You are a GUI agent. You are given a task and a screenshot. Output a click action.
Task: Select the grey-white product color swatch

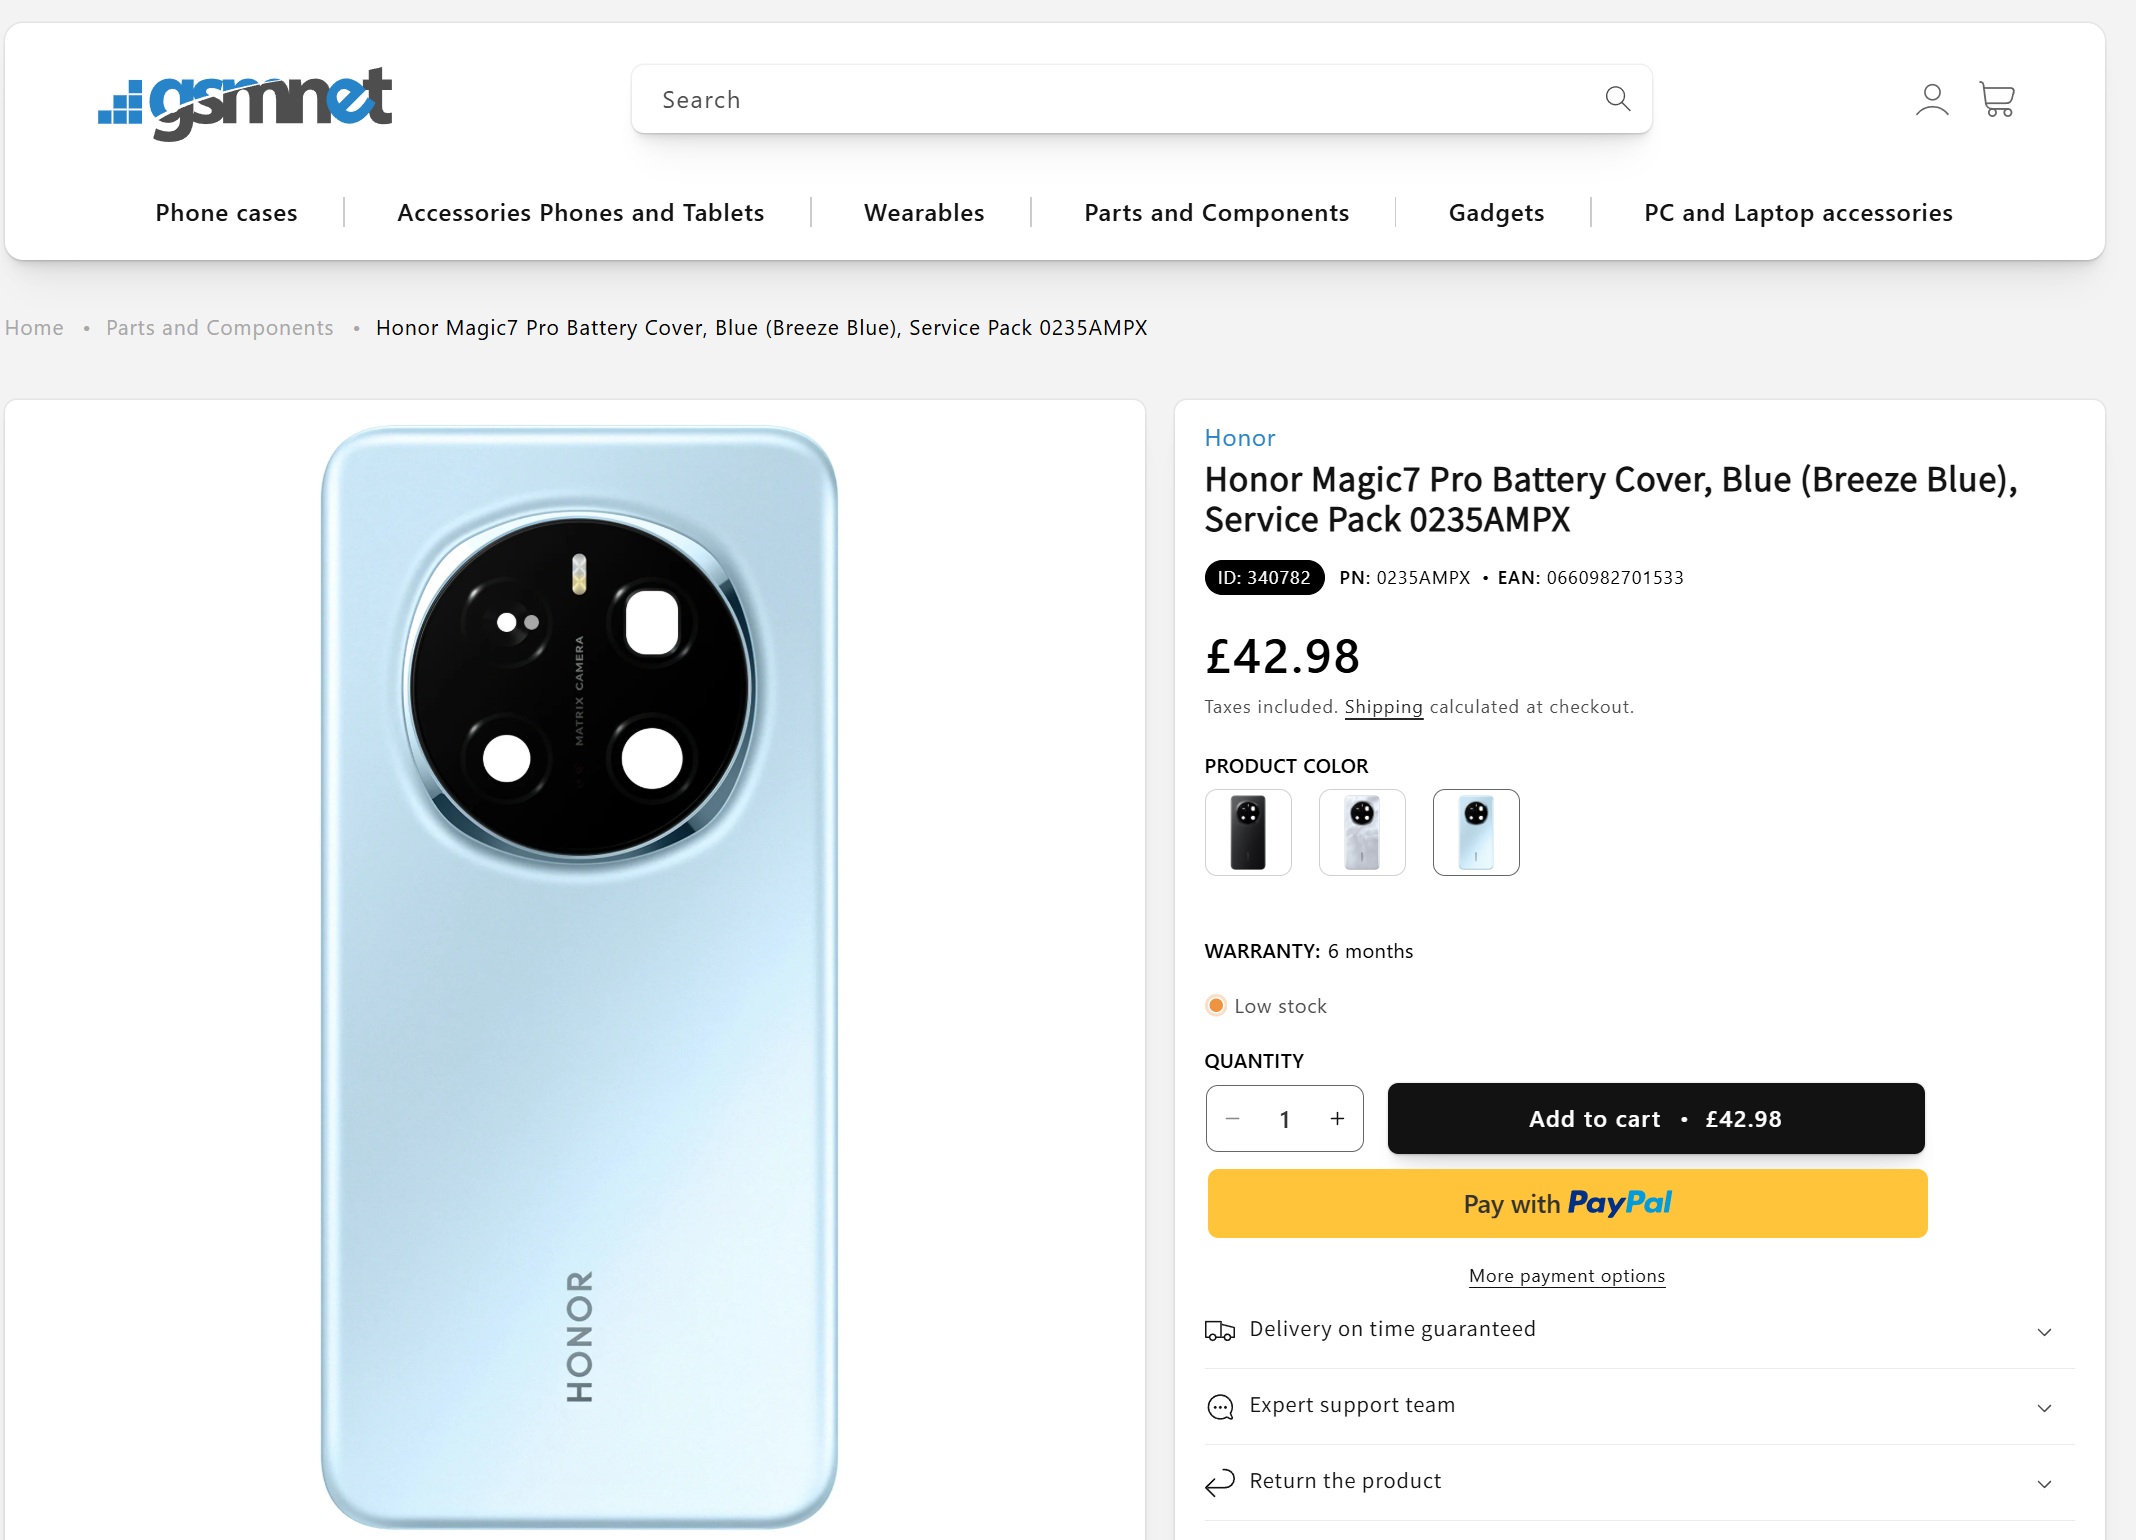tap(1362, 832)
